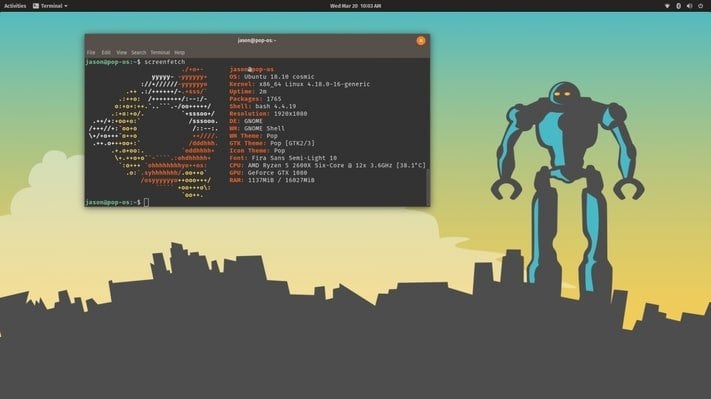Click the 'Font: Fira Sans Semi-Light 10' line

click(x=283, y=158)
